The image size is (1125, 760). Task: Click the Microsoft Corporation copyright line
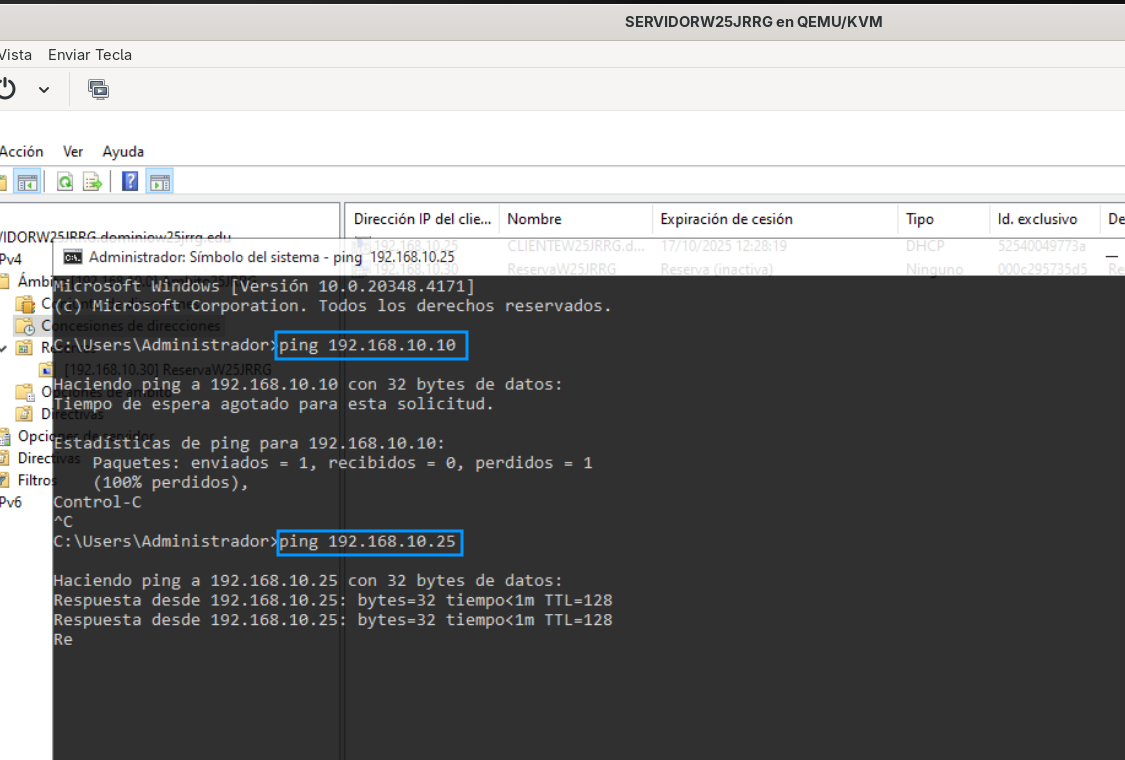click(x=332, y=306)
